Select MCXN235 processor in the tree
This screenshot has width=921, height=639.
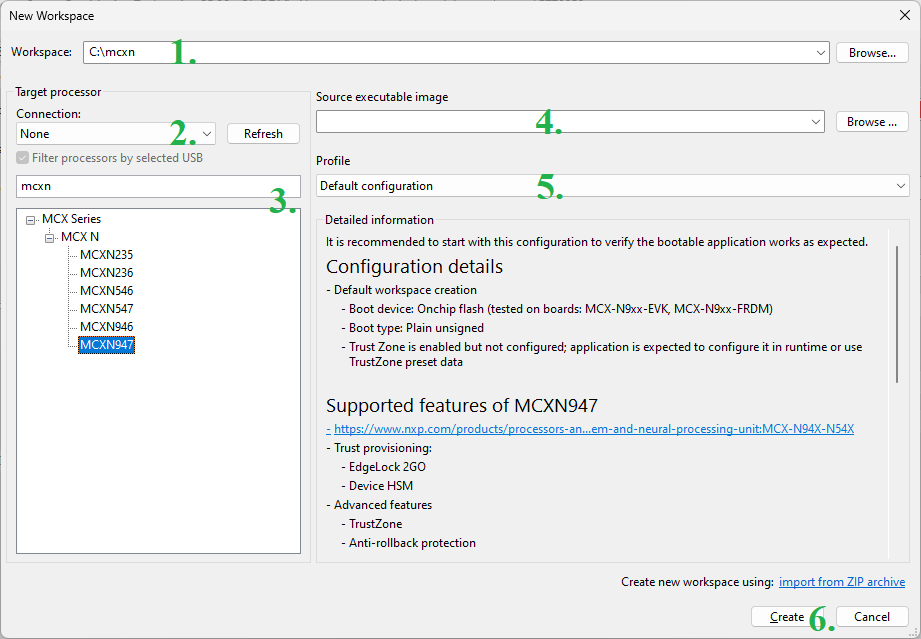click(106, 255)
